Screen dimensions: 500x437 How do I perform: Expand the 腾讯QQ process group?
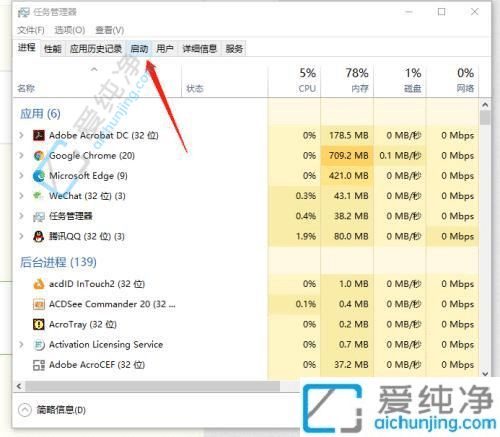pyautogui.click(x=22, y=236)
